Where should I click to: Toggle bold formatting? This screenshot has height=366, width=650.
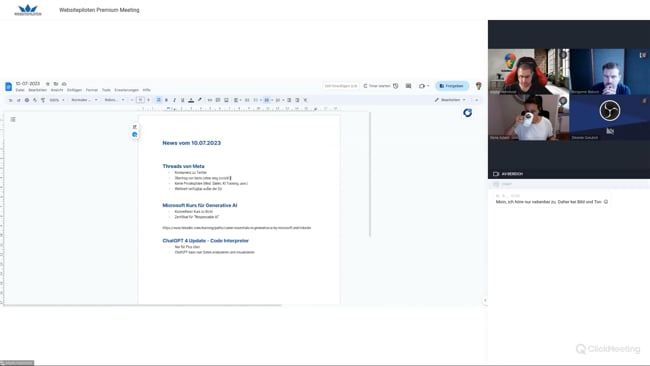[x=166, y=100]
